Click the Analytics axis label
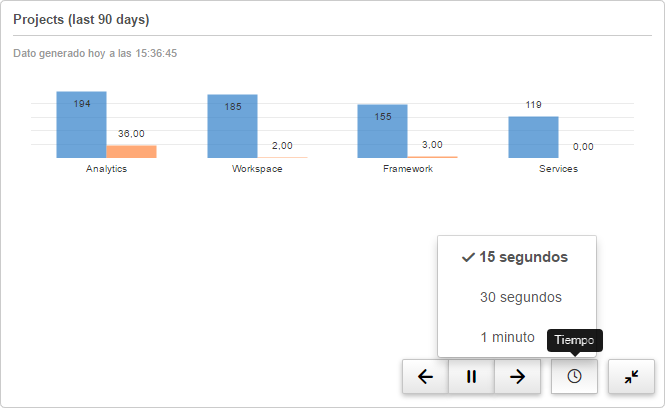This screenshot has height=408, width=665. click(x=106, y=169)
